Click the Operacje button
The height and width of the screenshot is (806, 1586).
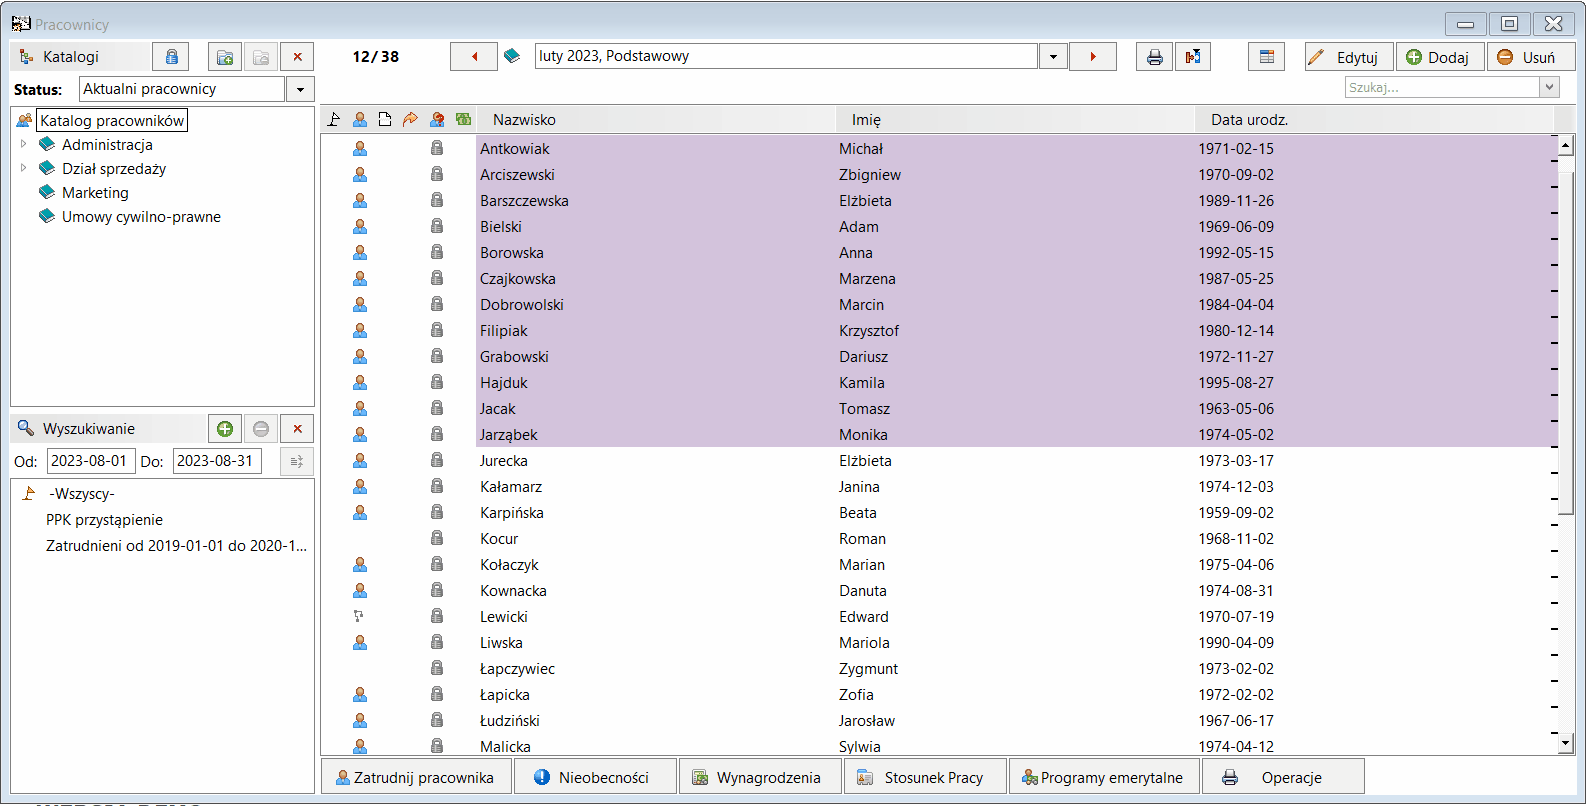click(1283, 777)
